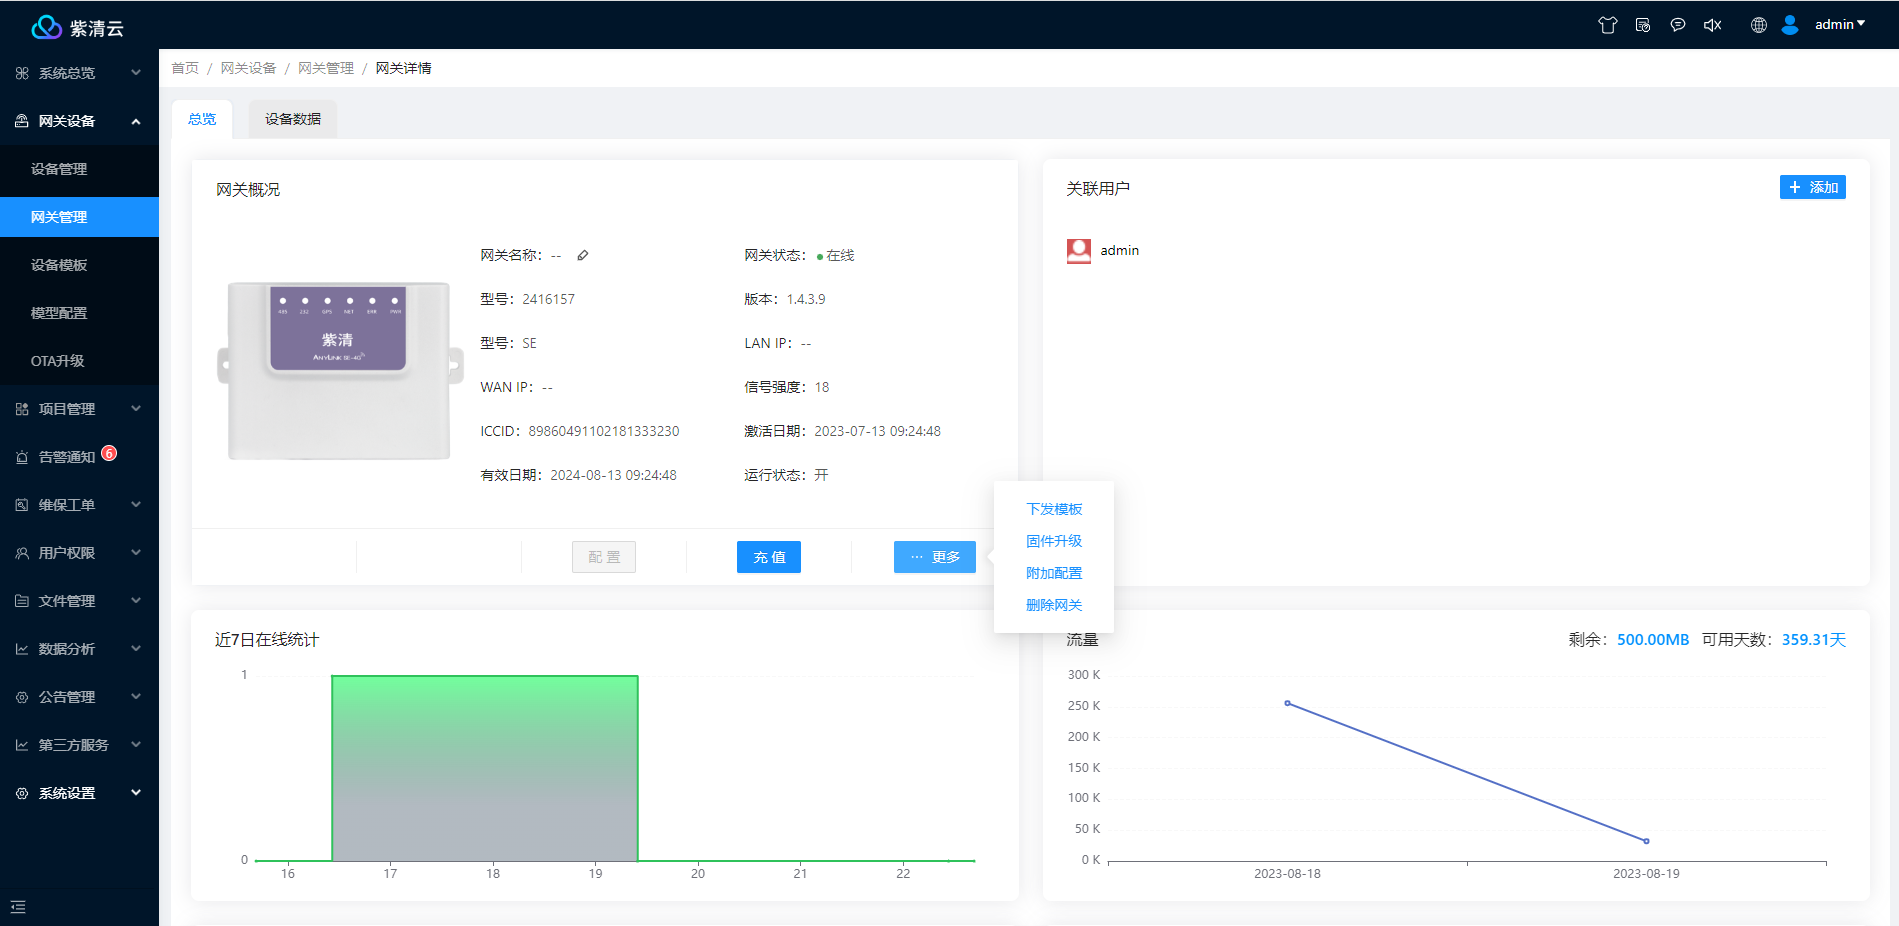Click the 公告管理 icon
This screenshot has width=1899, height=926.
[22, 697]
